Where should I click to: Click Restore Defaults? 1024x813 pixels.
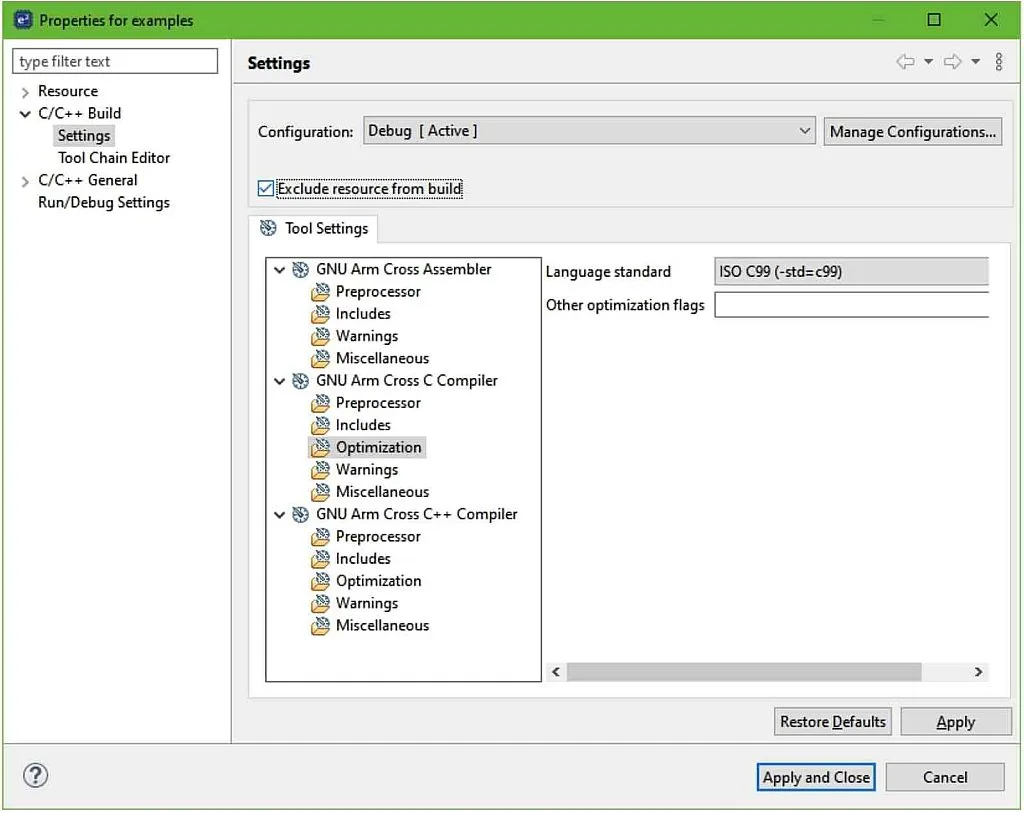pos(832,721)
